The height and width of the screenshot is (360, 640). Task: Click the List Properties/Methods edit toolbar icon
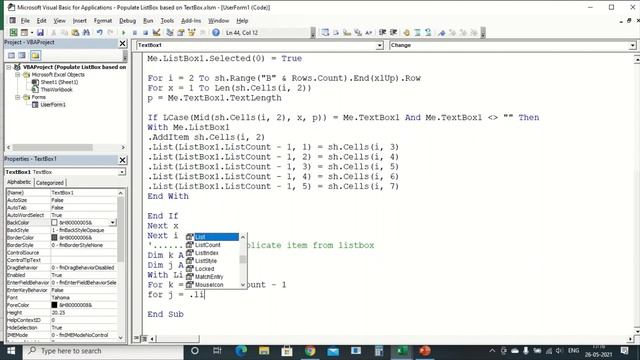(325, 33)
